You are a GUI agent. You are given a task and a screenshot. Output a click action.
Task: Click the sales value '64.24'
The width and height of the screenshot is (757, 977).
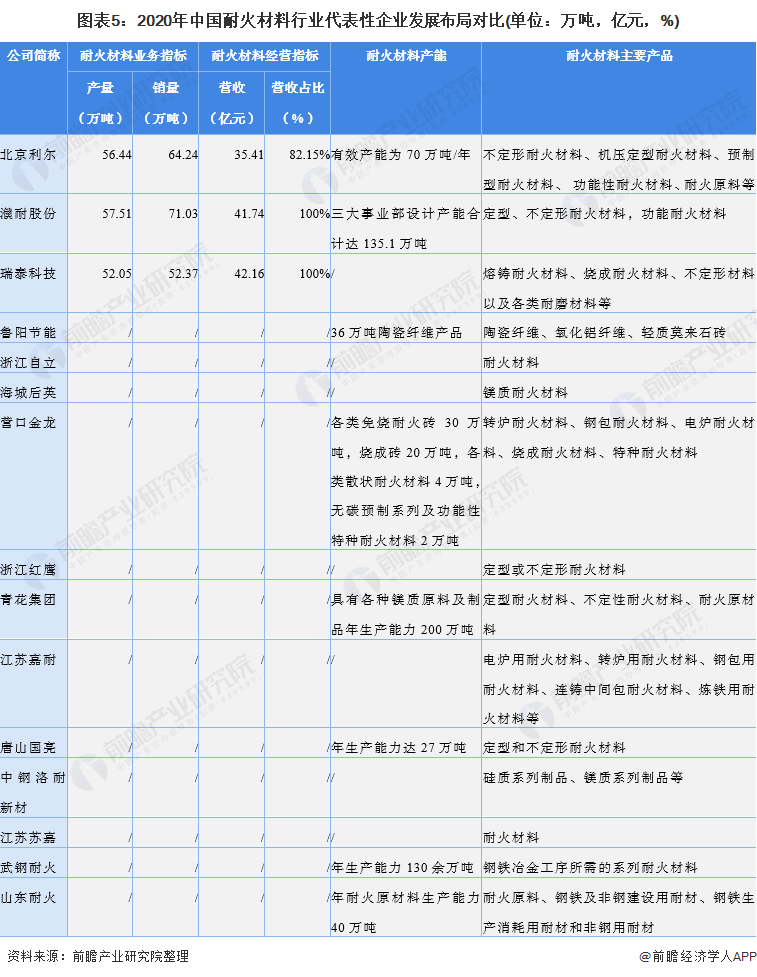[183, 155]
